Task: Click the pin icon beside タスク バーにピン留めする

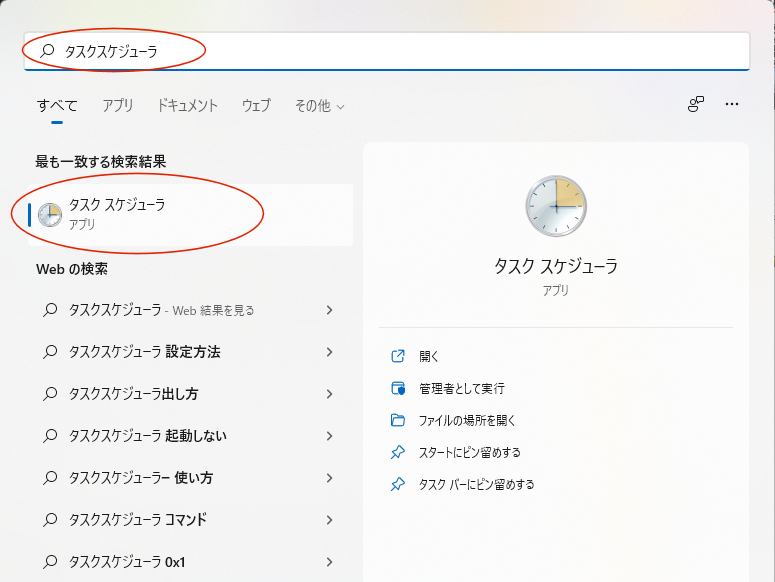Action: point(398,484)
